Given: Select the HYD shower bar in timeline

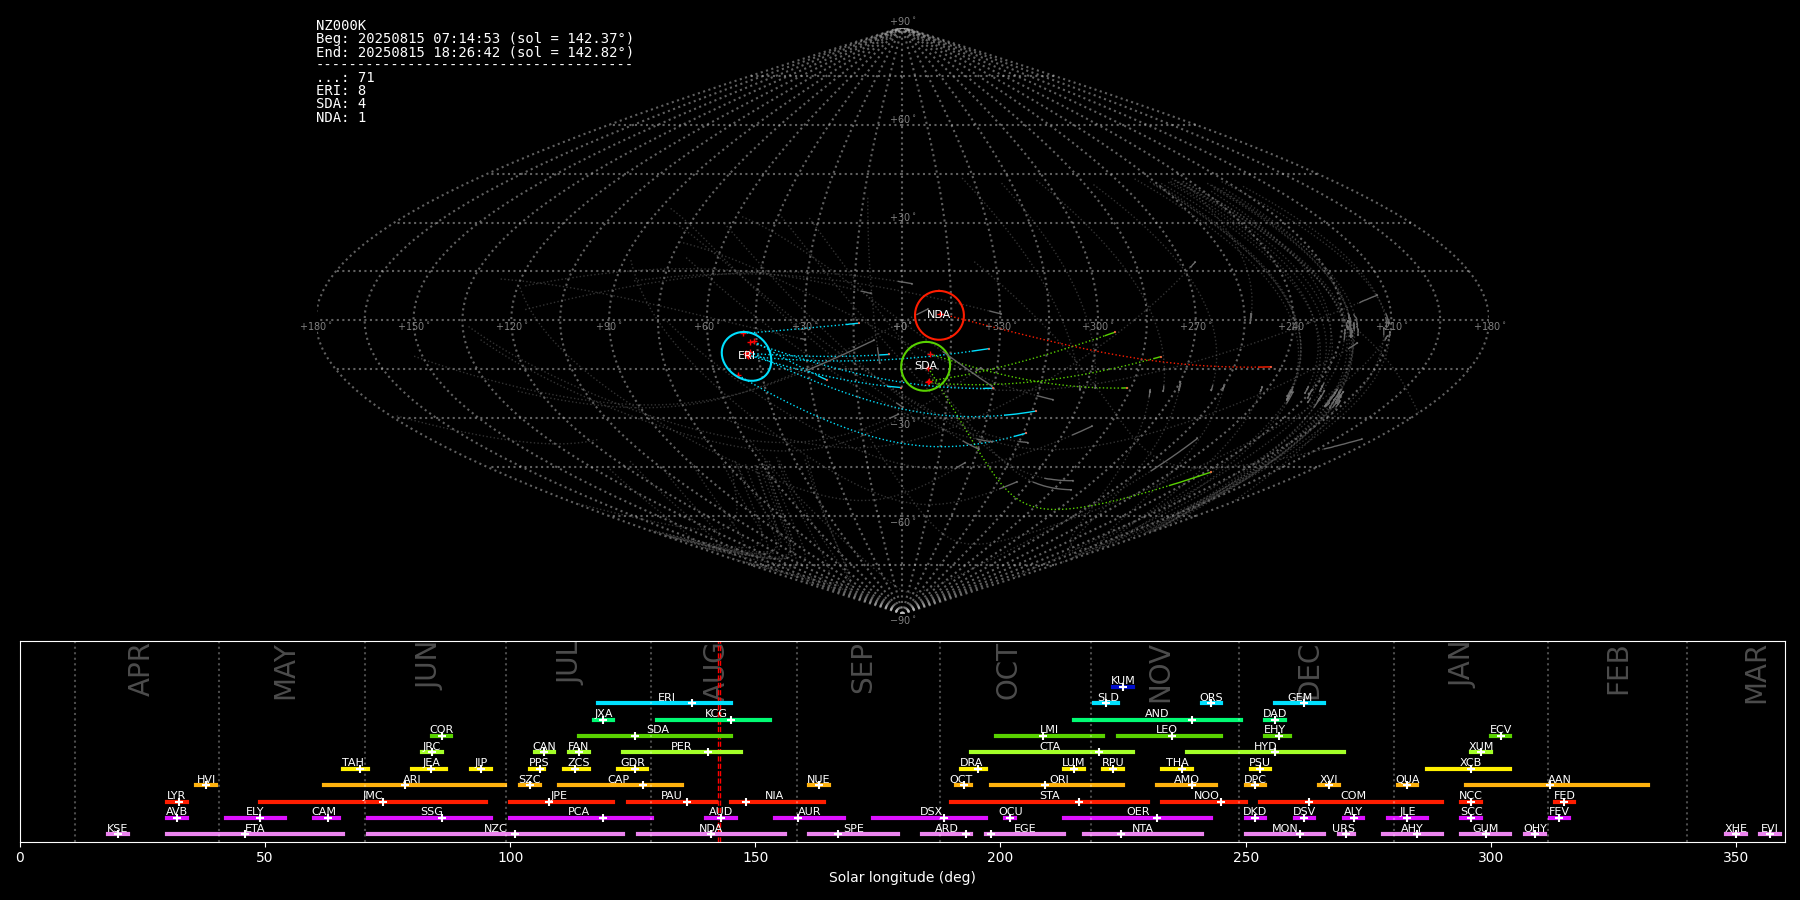Looking at the screenshot, I should (1265, 752).
